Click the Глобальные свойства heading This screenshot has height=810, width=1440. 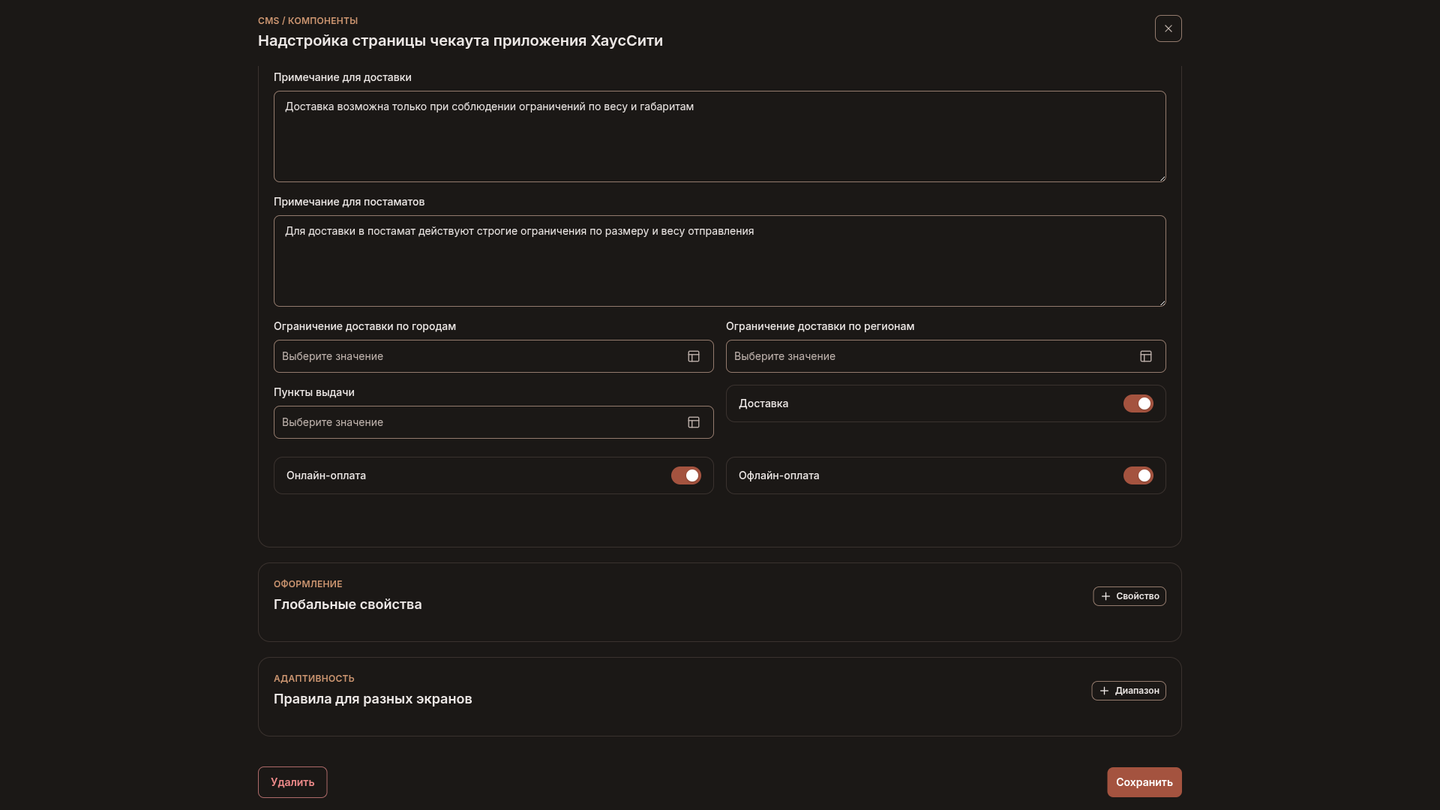coord(348,604)
